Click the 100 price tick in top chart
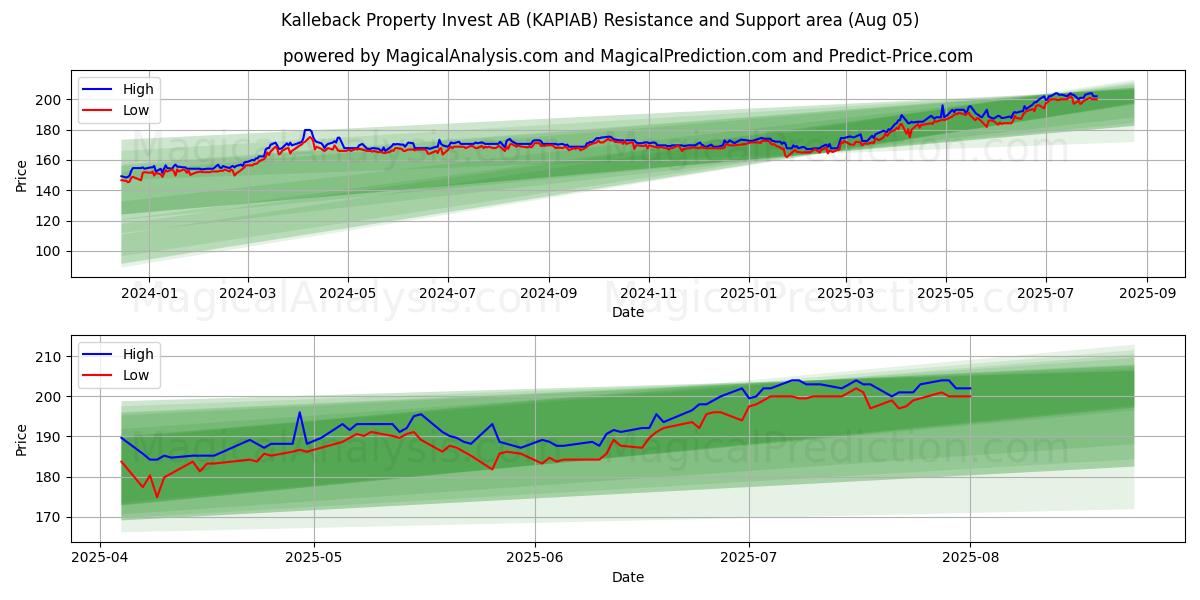 click(50, 252)
